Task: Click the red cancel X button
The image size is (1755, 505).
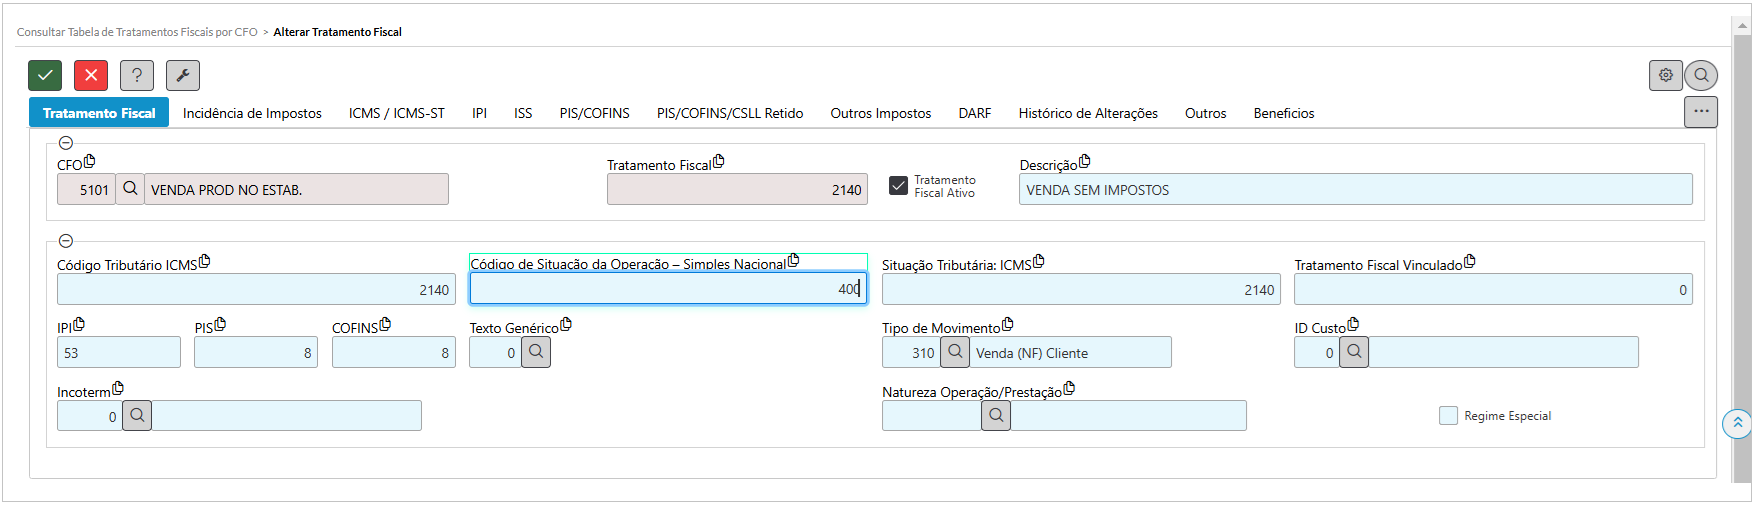Action: pyautogui.click(x=91, y=75)
